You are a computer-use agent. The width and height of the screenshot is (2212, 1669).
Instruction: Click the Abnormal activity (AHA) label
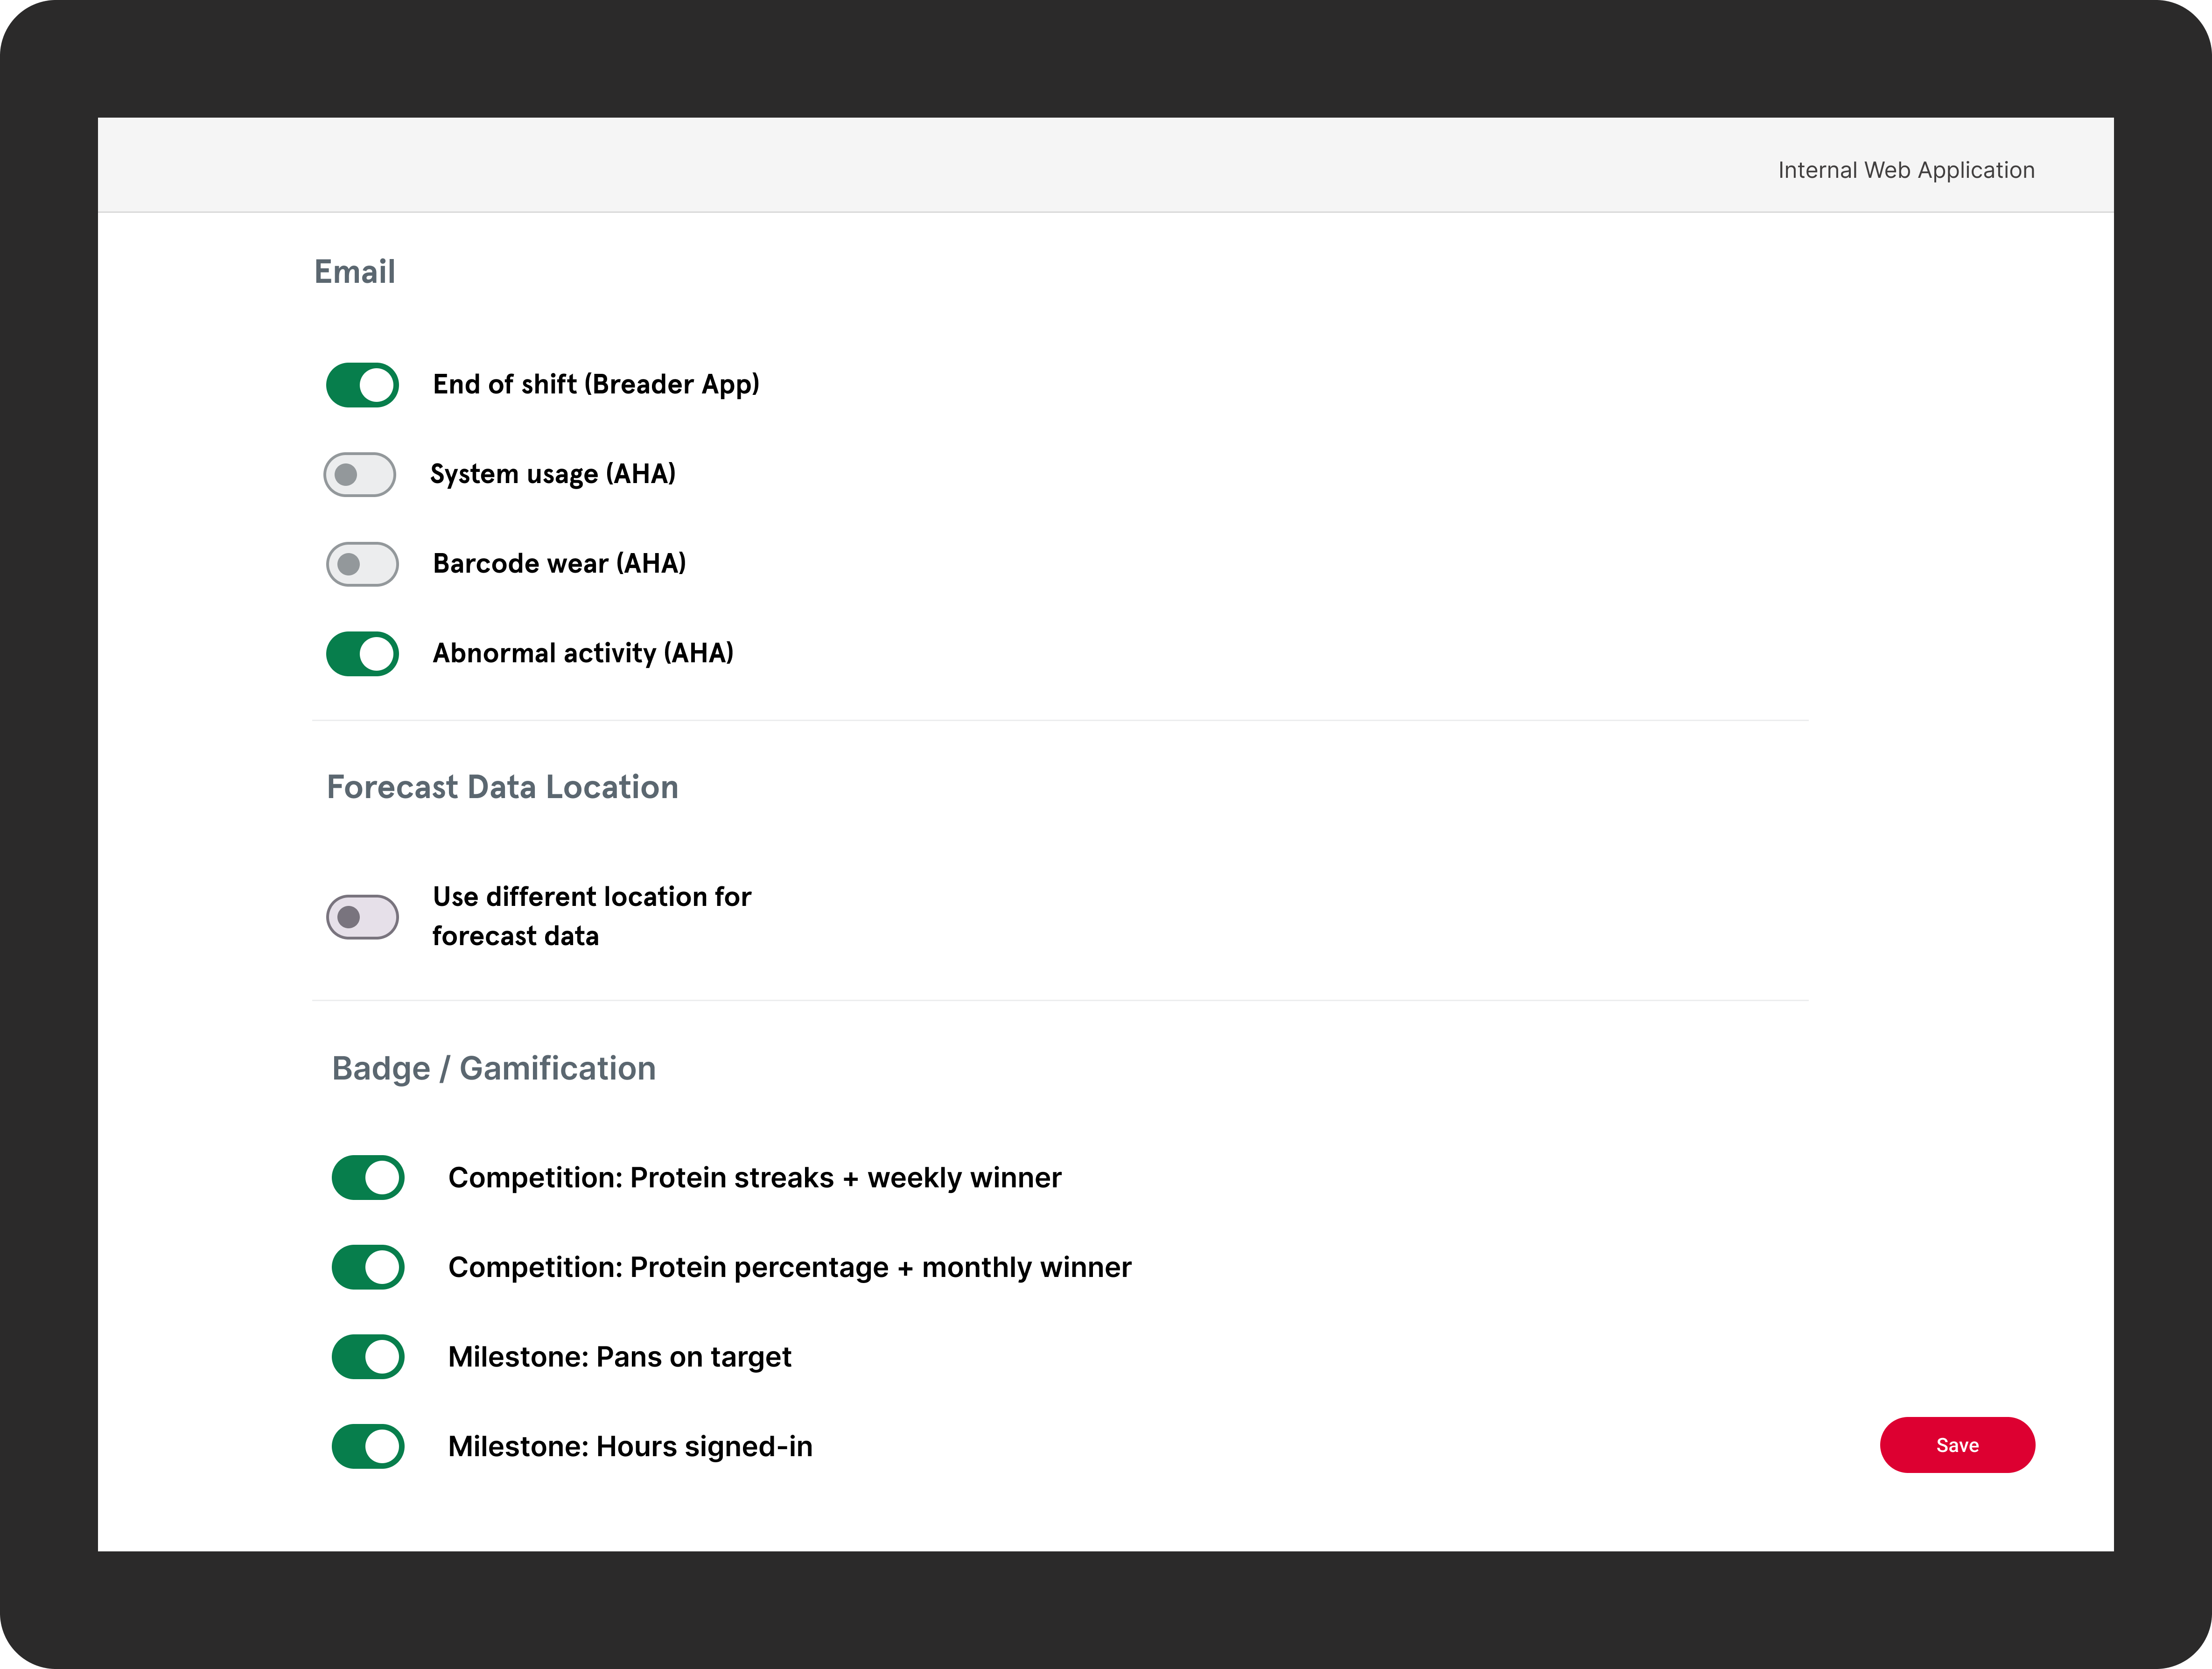pyautogui.click(x=583, y=654)
